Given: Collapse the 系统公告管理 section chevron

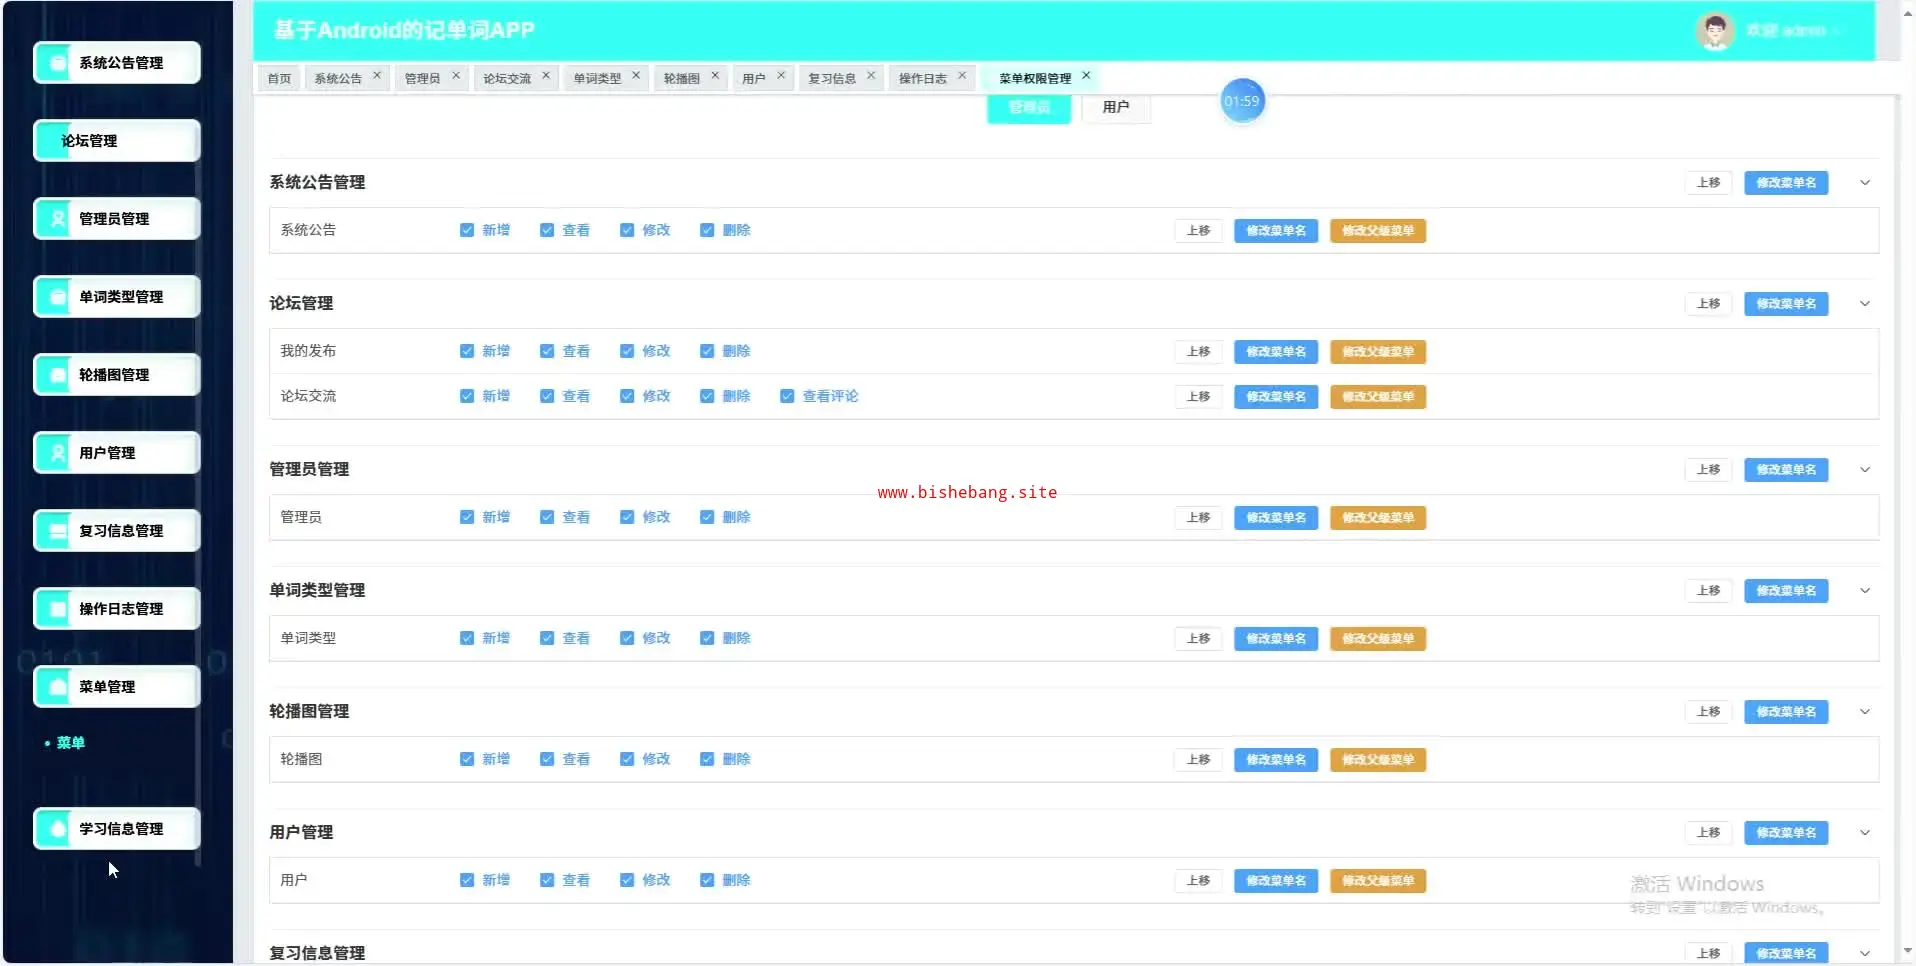Looking at the screenshot, I should tap(1865, 183).
